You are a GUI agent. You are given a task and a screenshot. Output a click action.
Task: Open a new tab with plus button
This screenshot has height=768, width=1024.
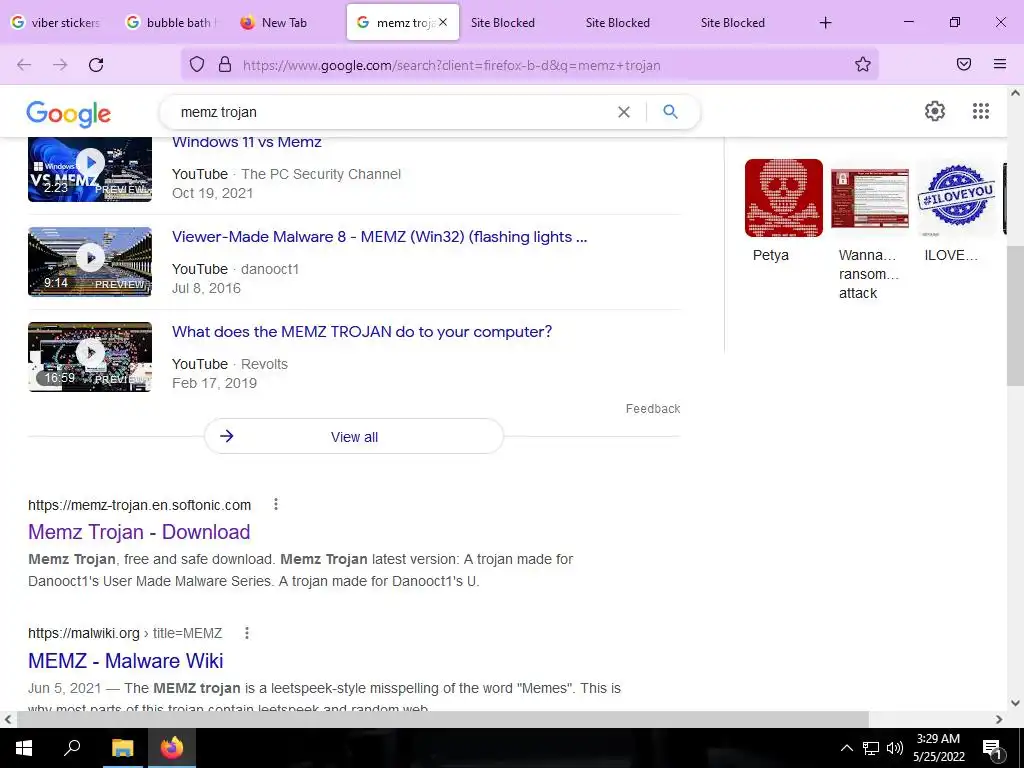tap(825, 23)
